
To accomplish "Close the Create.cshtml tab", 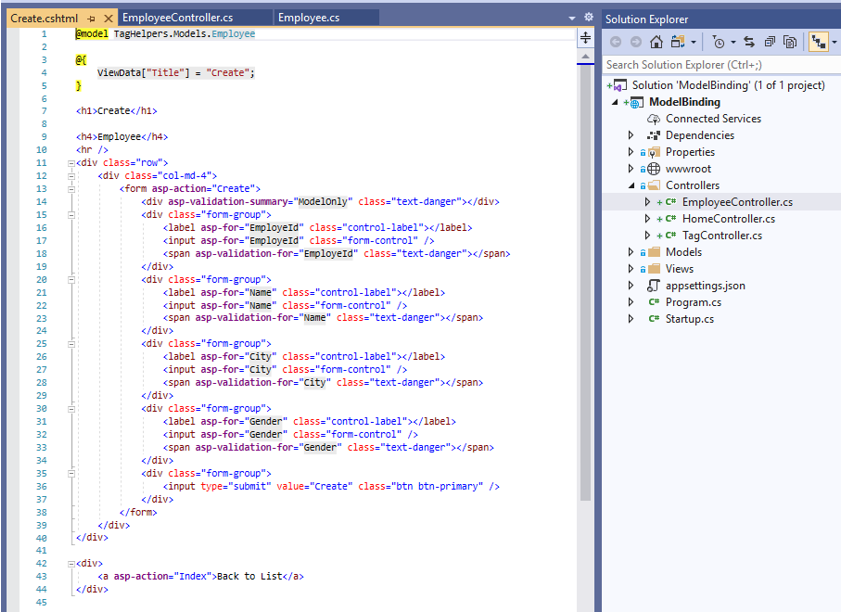I will click(x=108, y=18).
